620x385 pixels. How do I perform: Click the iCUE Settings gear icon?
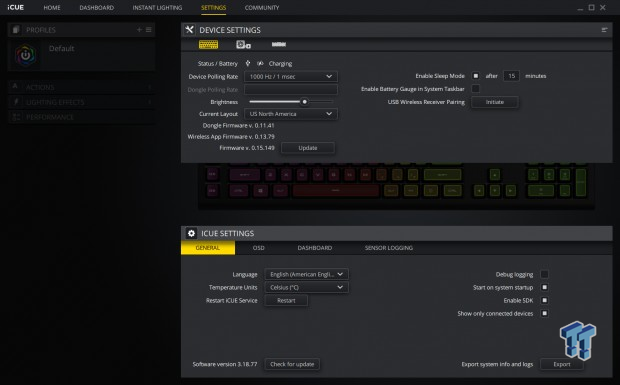point(191,233)
